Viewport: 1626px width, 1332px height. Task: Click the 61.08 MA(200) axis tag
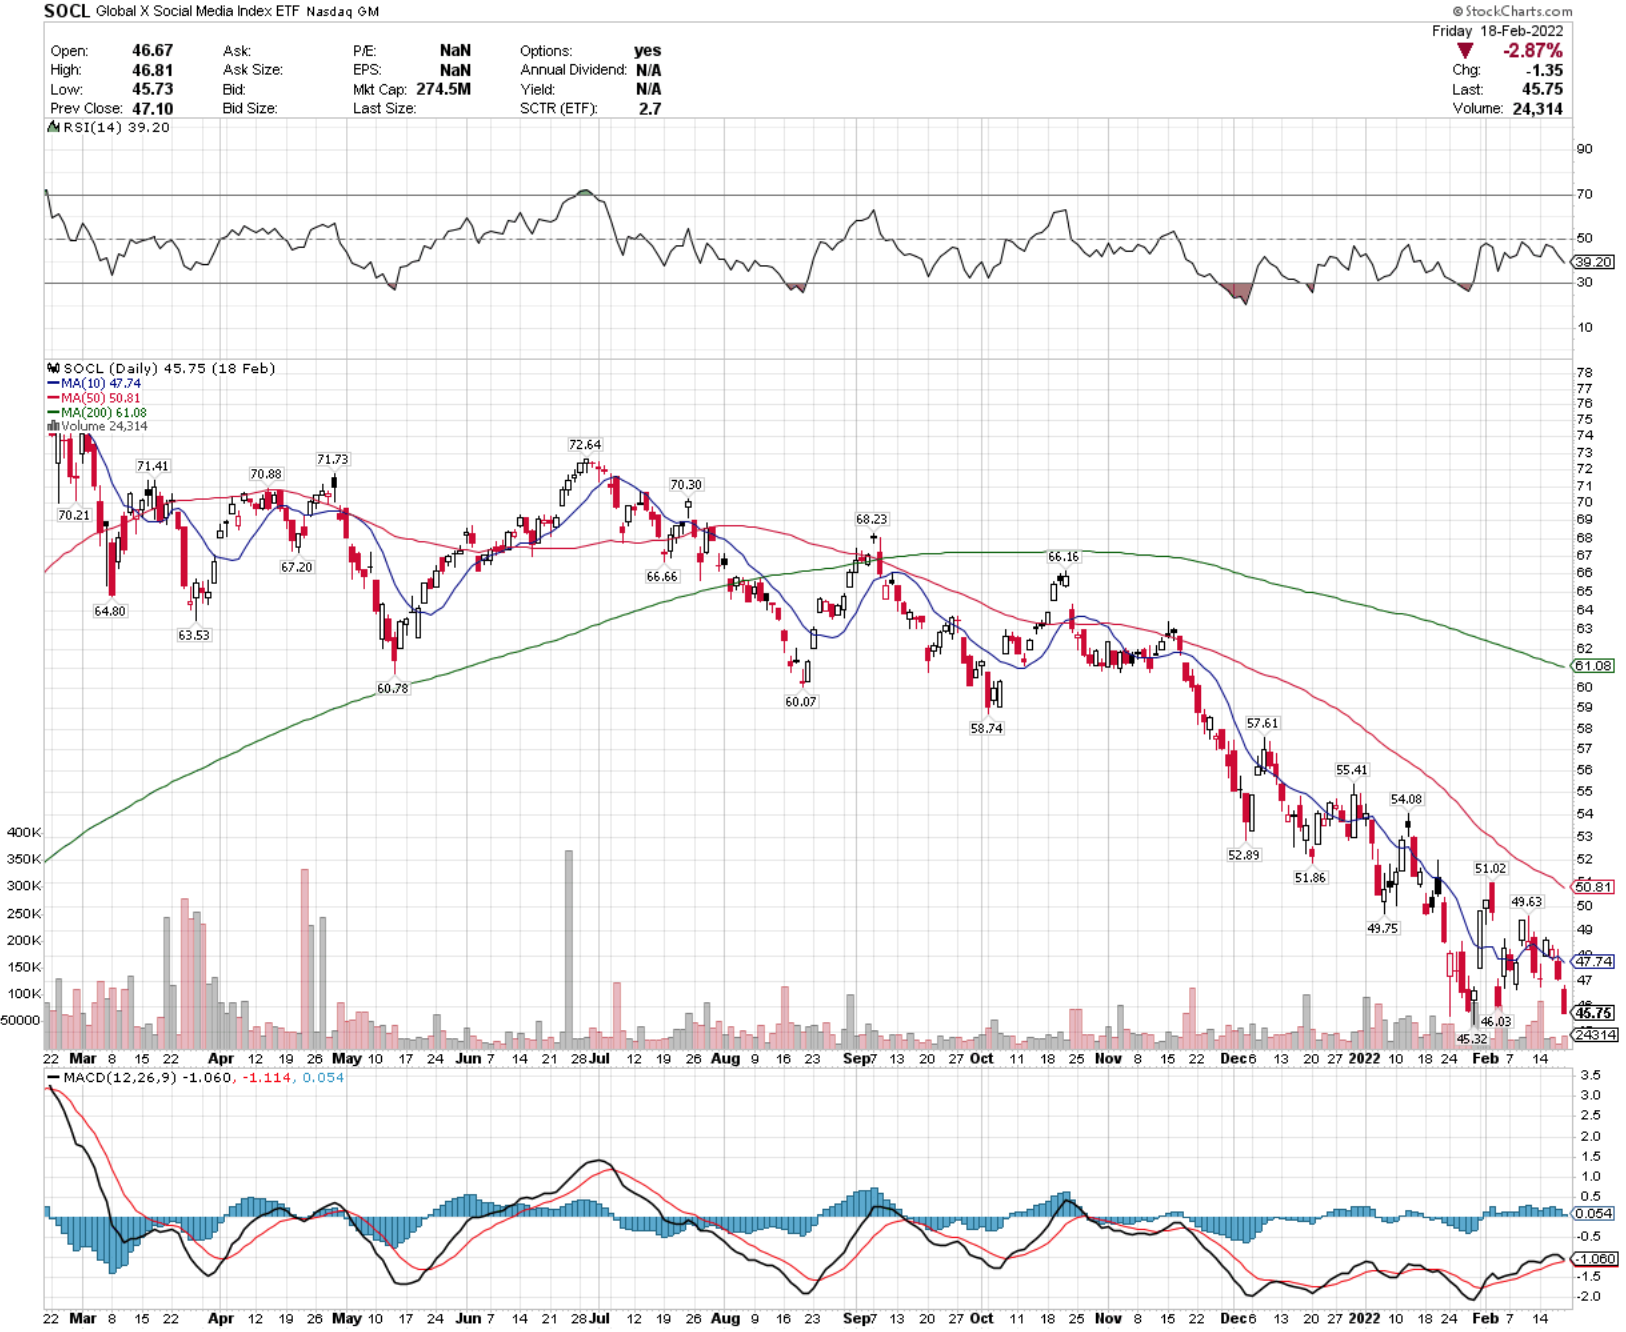point(1594,666)
